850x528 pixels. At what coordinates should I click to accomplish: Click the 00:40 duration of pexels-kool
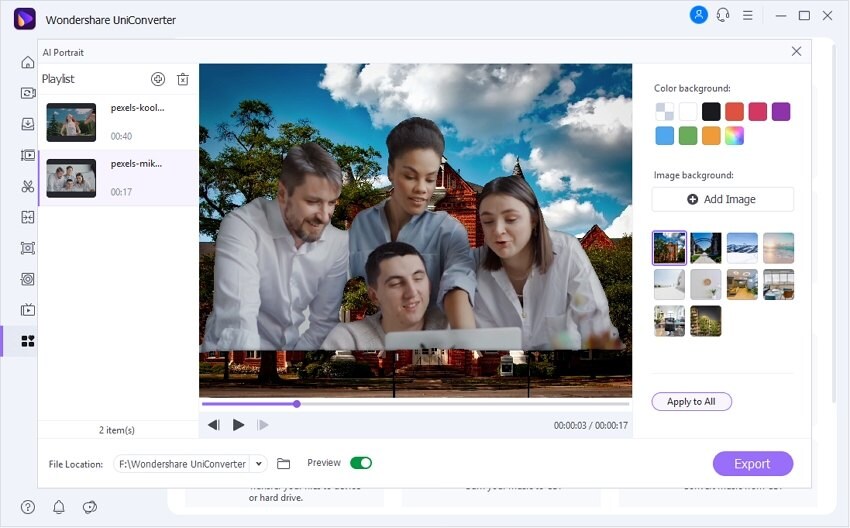(x=121, y=136)
